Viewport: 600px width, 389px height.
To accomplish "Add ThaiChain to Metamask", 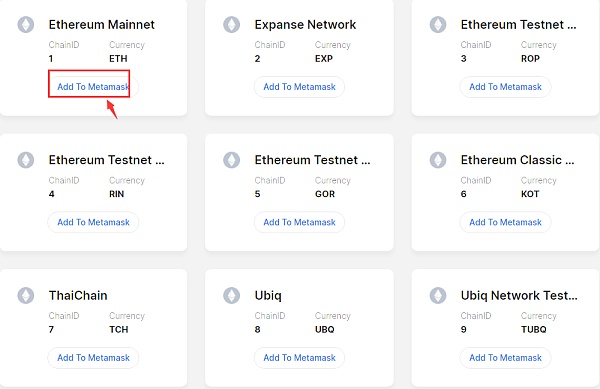I will tap(93, 358).
